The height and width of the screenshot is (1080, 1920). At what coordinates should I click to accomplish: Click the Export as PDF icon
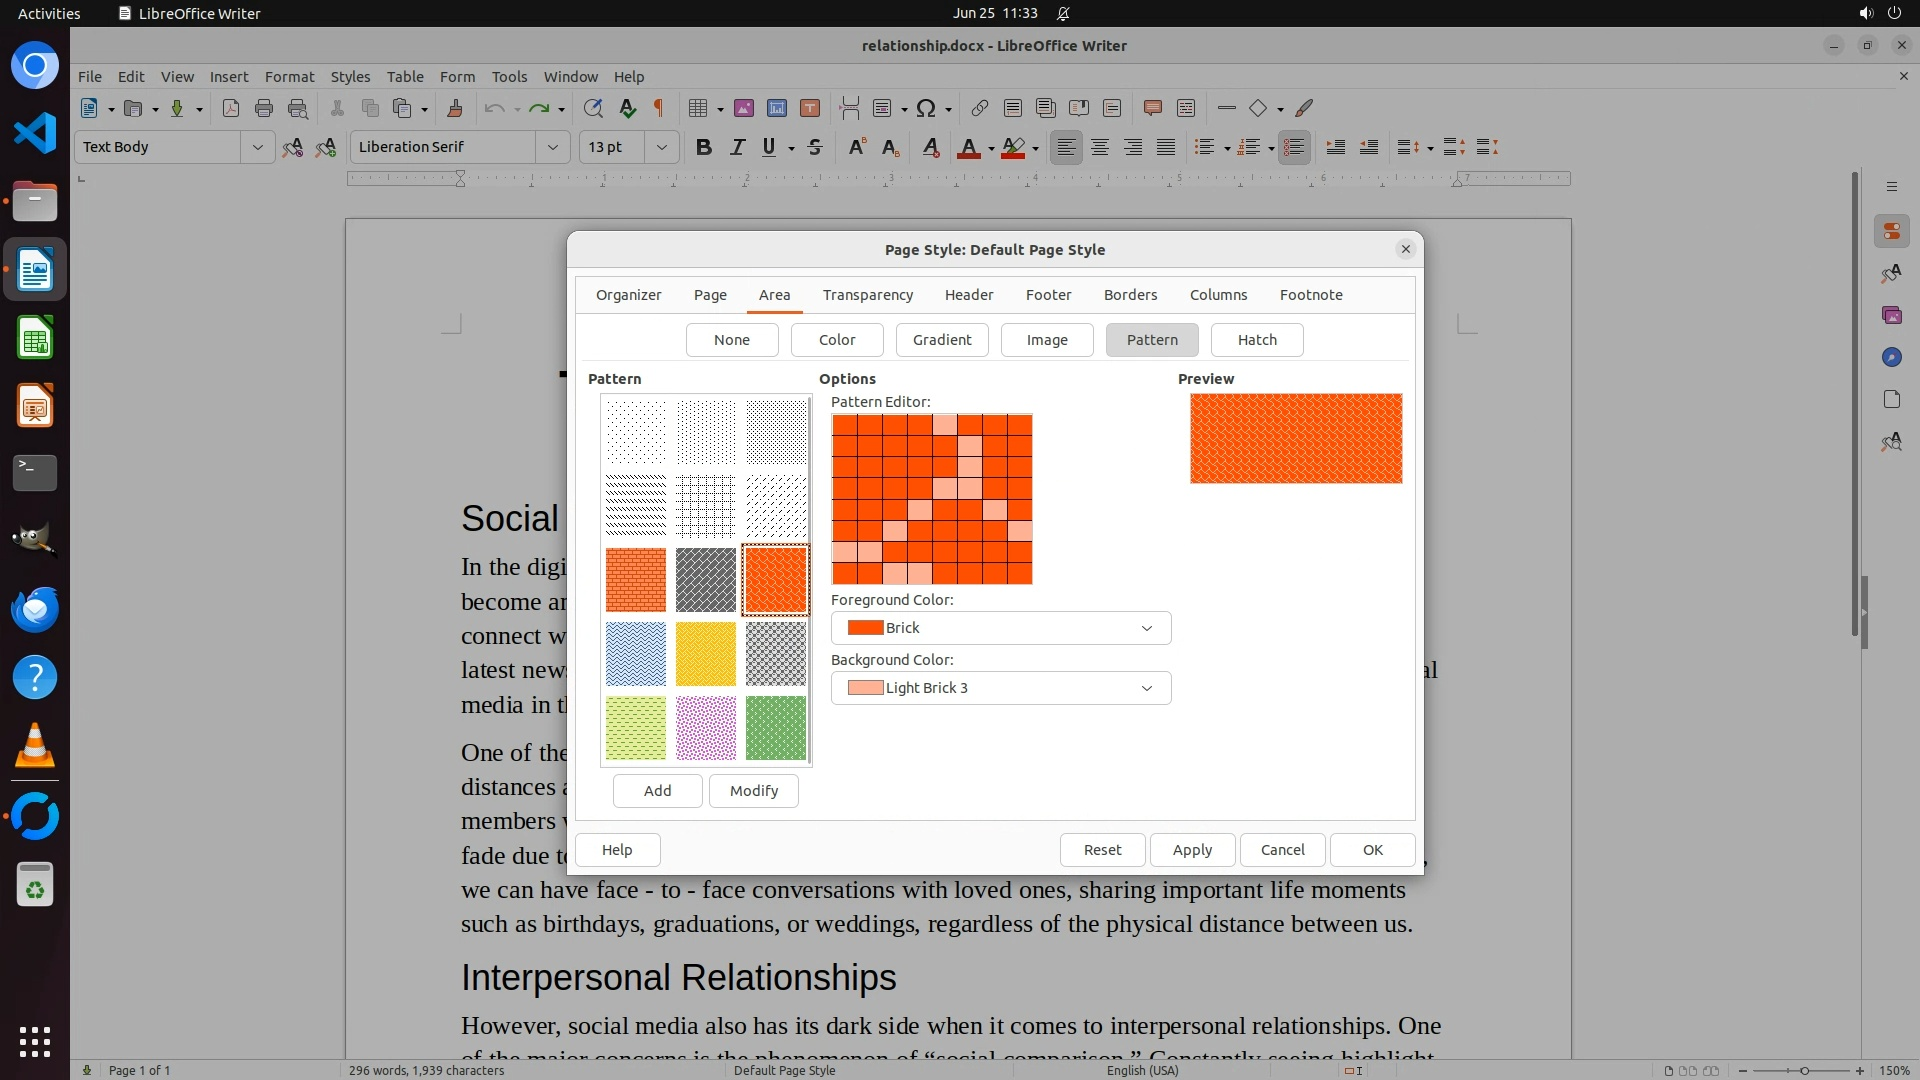coord(231,108)
